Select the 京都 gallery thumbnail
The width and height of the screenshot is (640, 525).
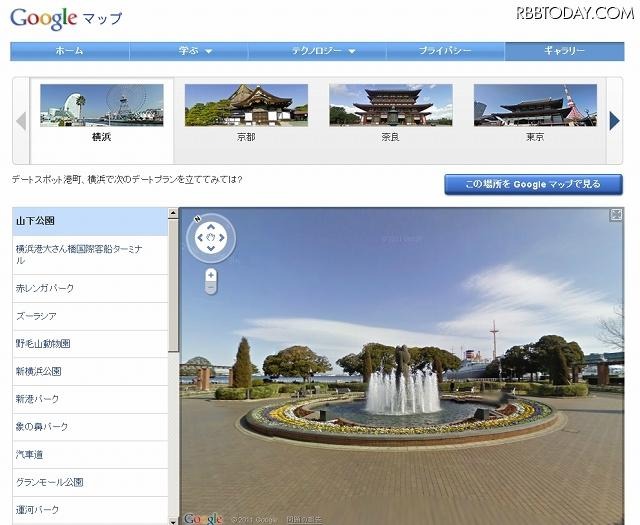[246, 105]
